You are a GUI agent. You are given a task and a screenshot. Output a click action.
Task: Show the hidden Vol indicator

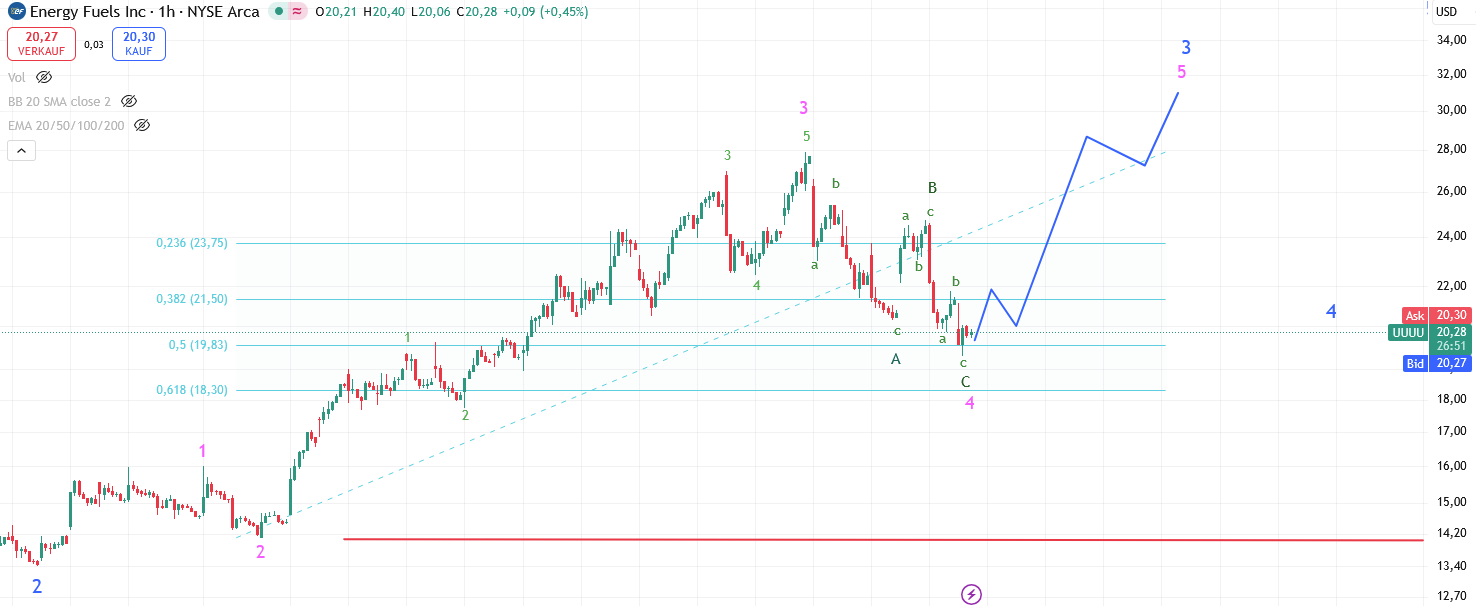tap(44, 77)
